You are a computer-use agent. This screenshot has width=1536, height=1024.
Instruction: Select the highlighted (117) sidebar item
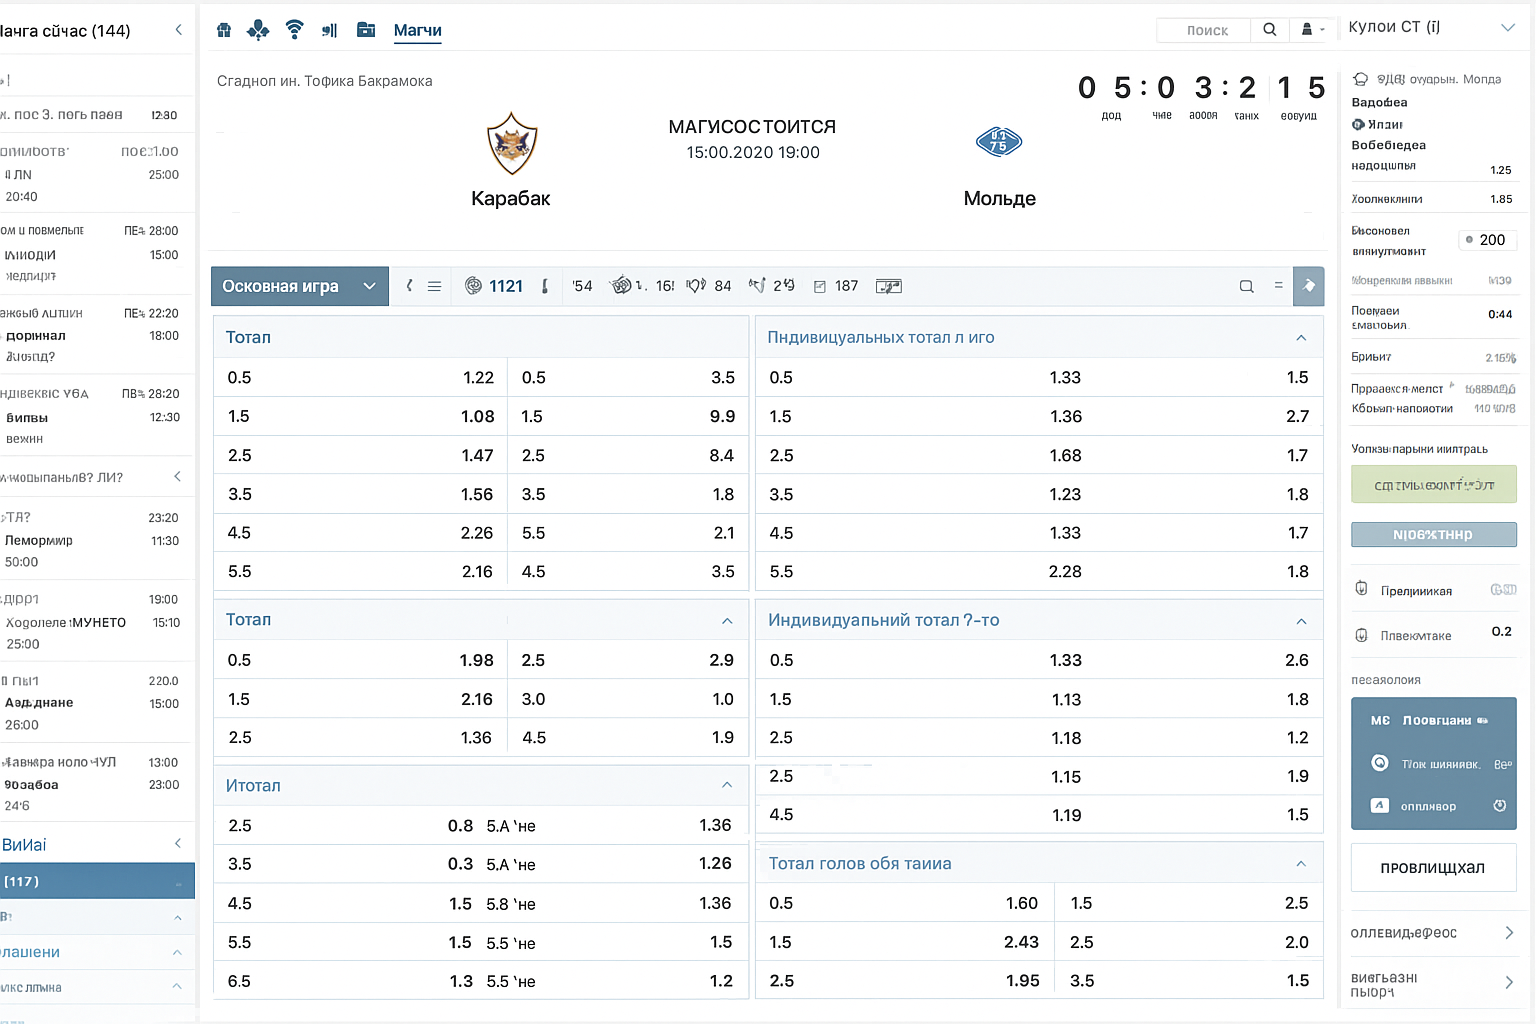click(x=97, y=881)
